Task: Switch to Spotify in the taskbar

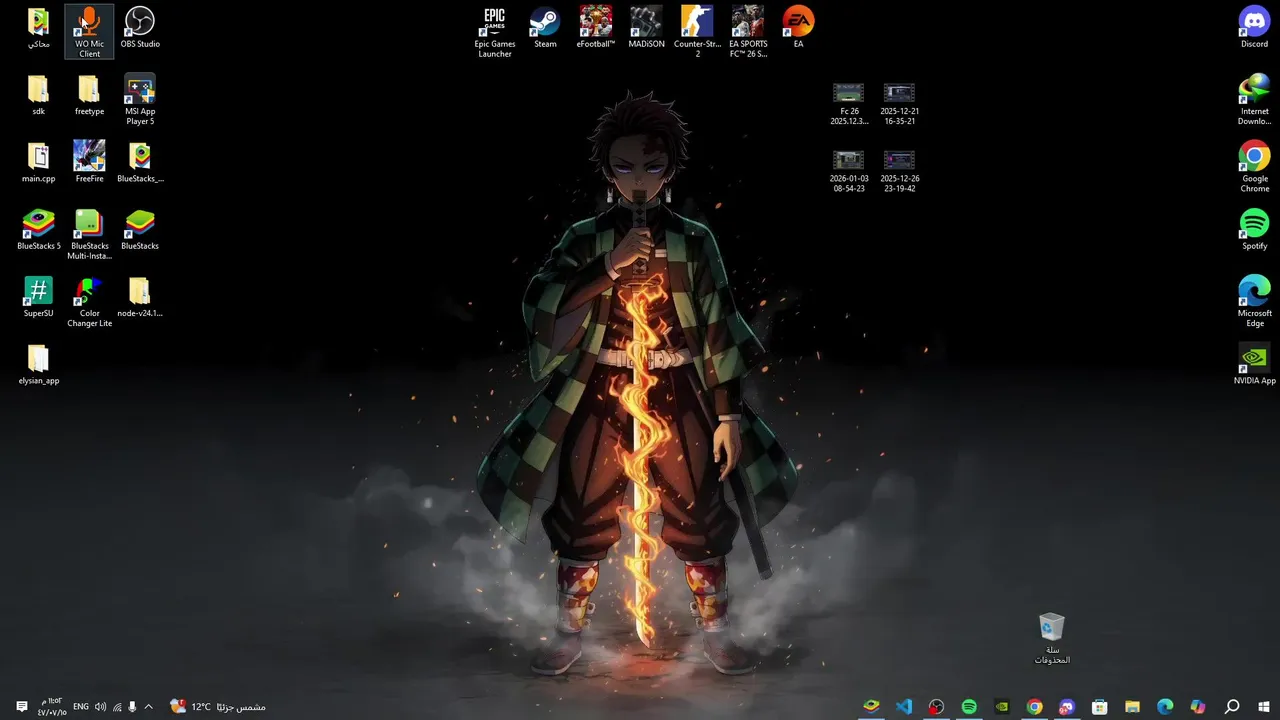Action: (x=969, y=707)
